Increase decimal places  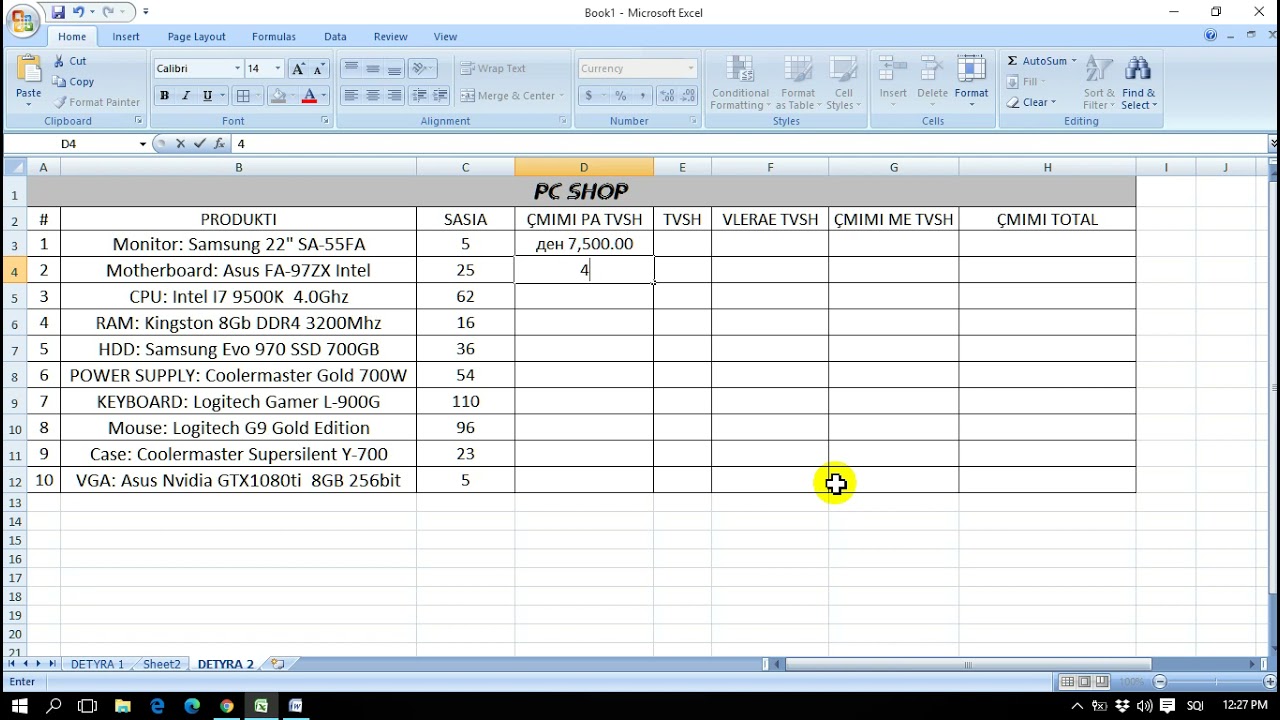[667, 96]
